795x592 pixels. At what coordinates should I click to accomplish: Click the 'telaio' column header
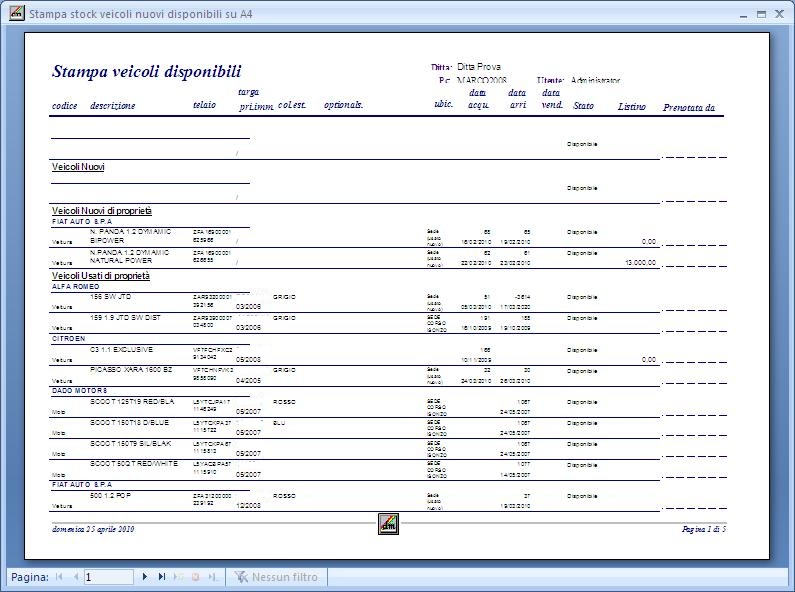[x=204, y=105]
